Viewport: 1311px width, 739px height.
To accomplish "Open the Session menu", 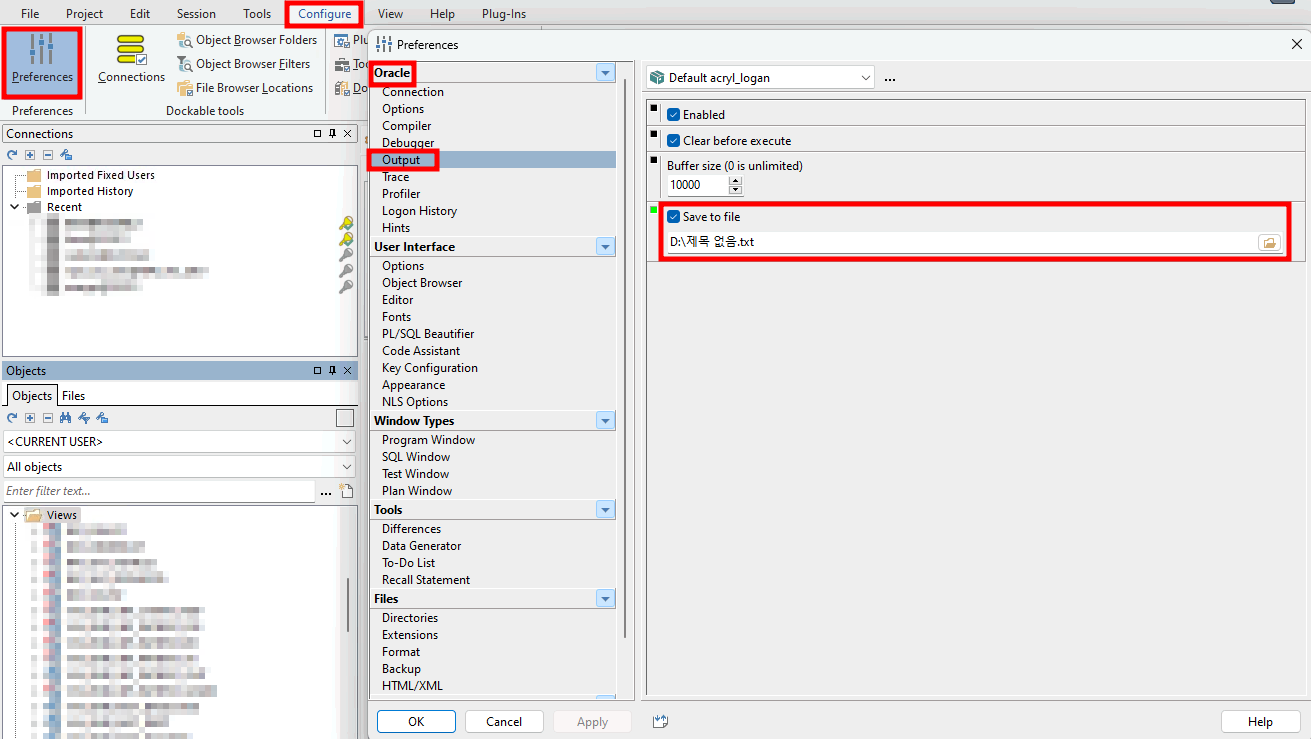I will point(196,14).
